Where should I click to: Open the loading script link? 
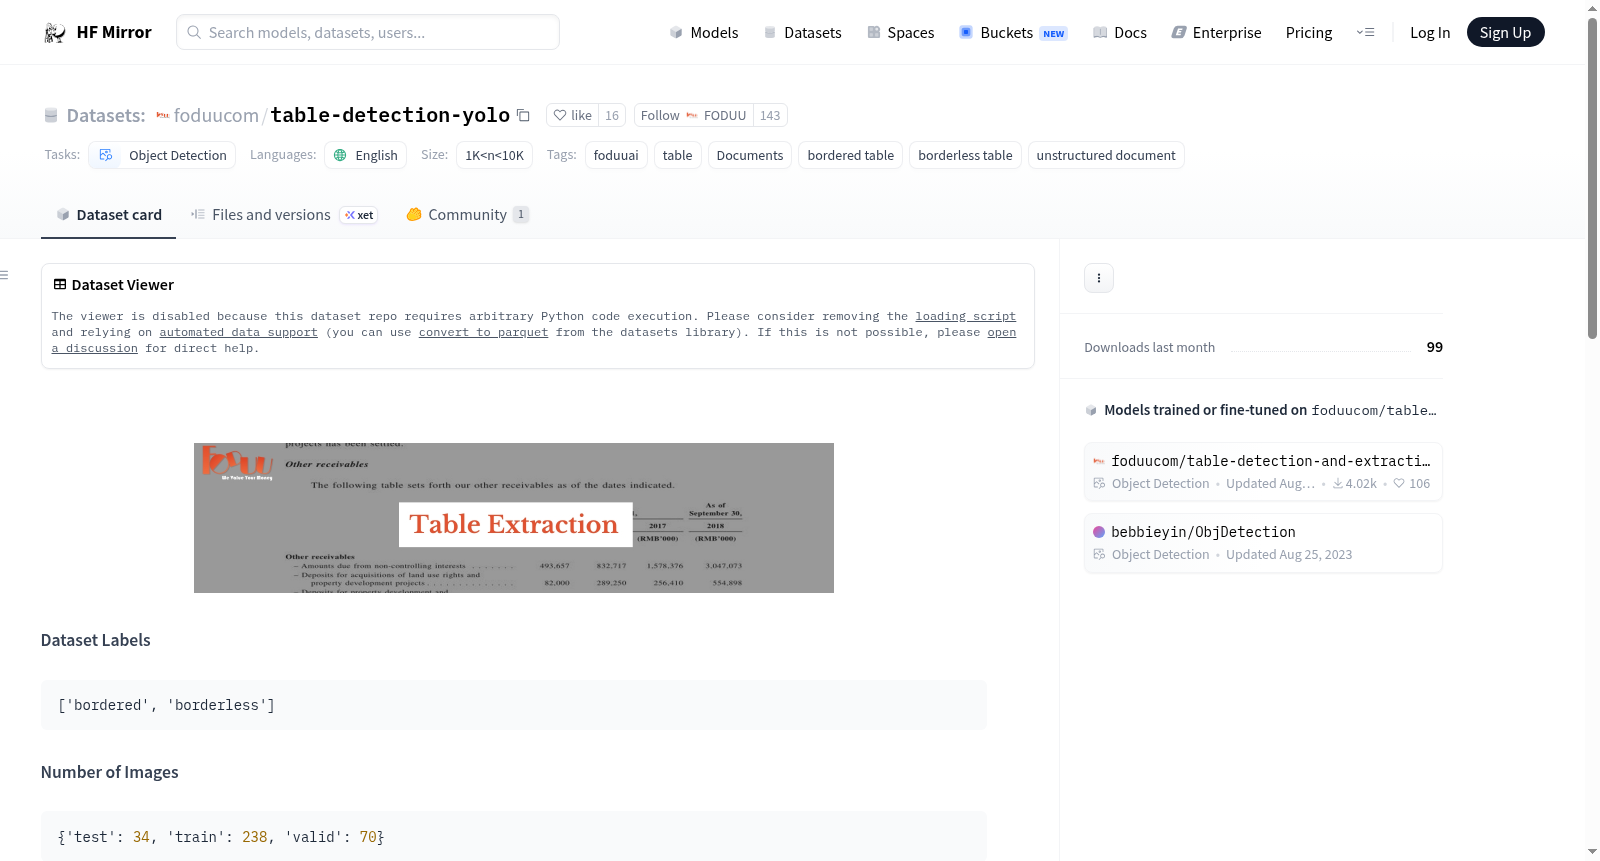pos(965,316)
